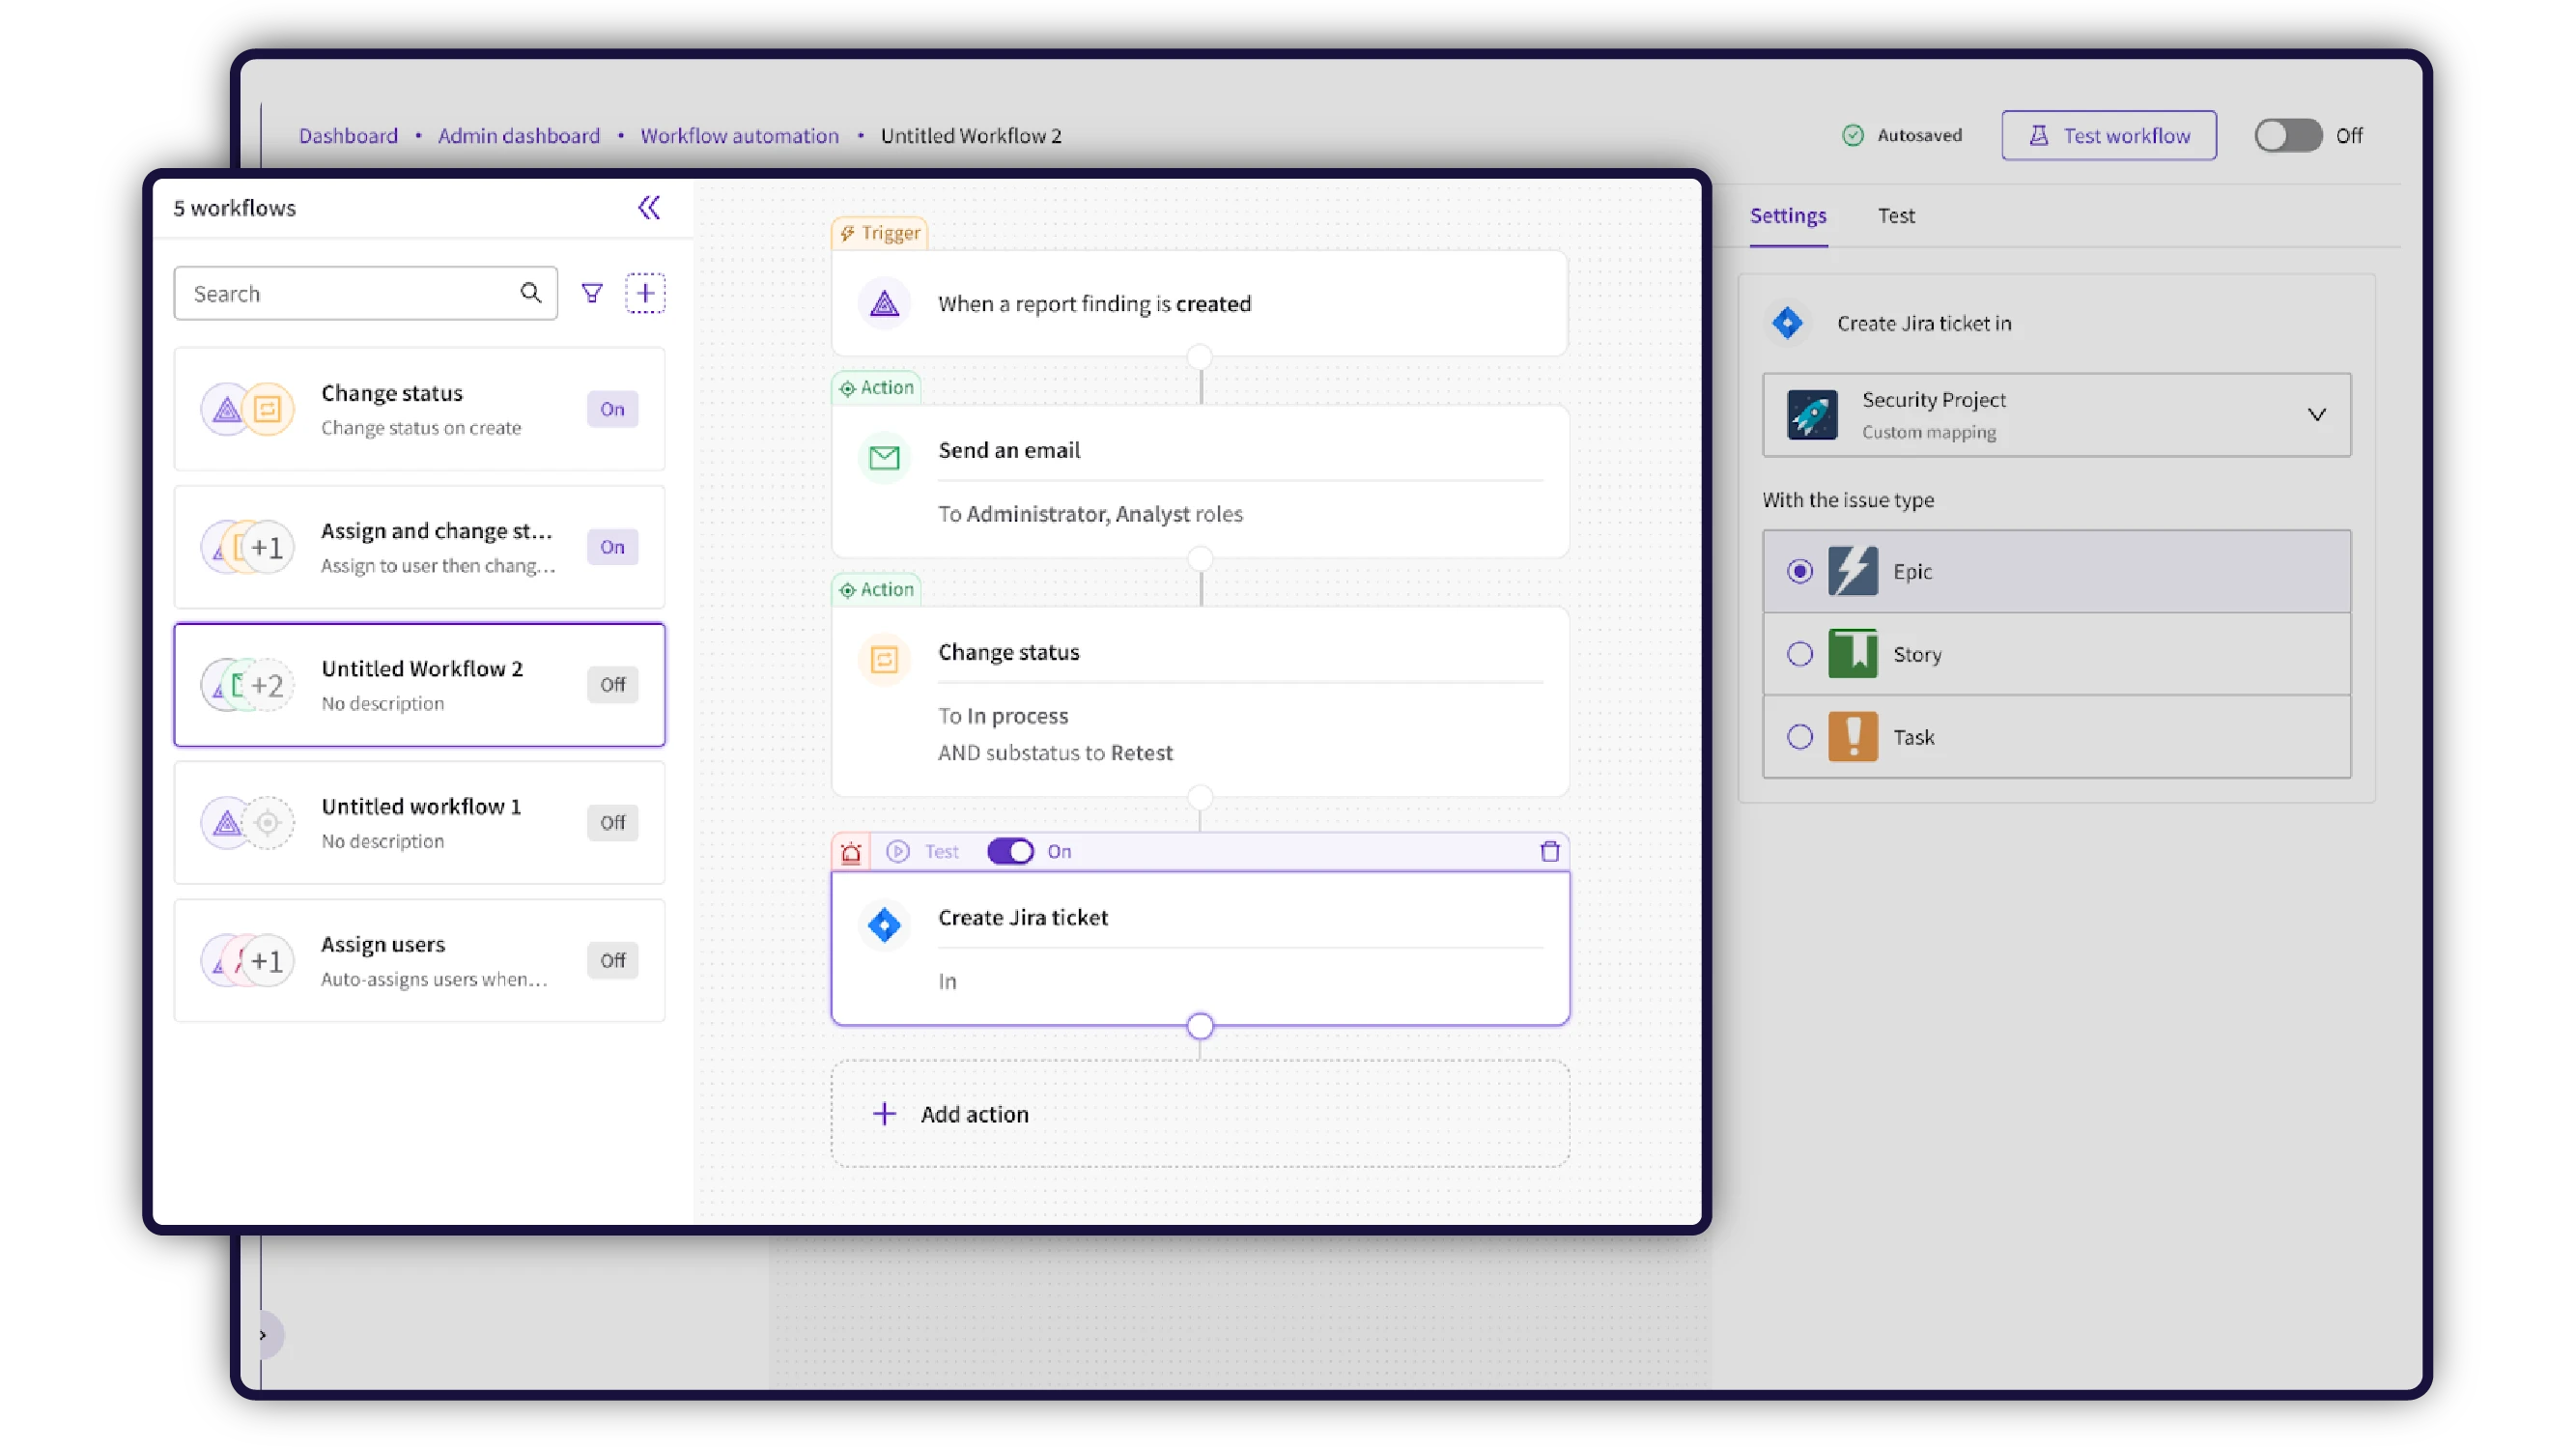Screen dimensions: 2576x1449
Task: Click the Test play icon on Jira action
Action: (898, 851)
